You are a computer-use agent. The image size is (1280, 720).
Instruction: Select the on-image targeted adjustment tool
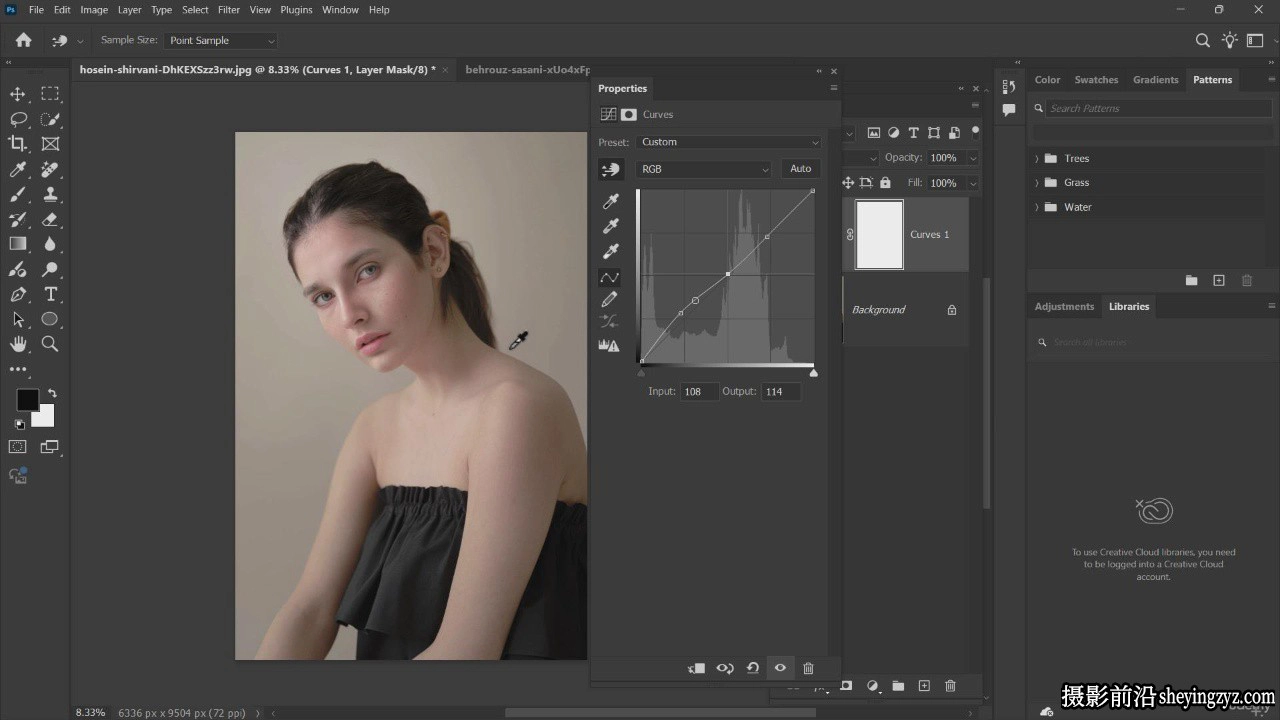coord(611,169)
